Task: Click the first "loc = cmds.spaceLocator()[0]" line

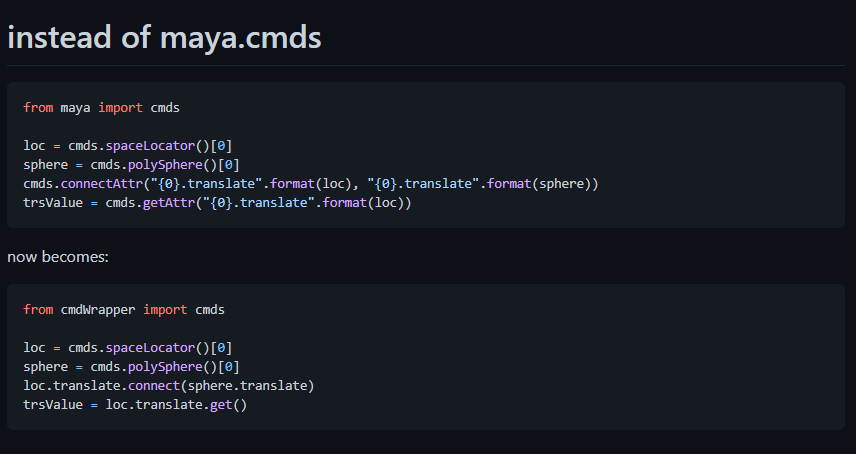Action: [x=128, y=146]
